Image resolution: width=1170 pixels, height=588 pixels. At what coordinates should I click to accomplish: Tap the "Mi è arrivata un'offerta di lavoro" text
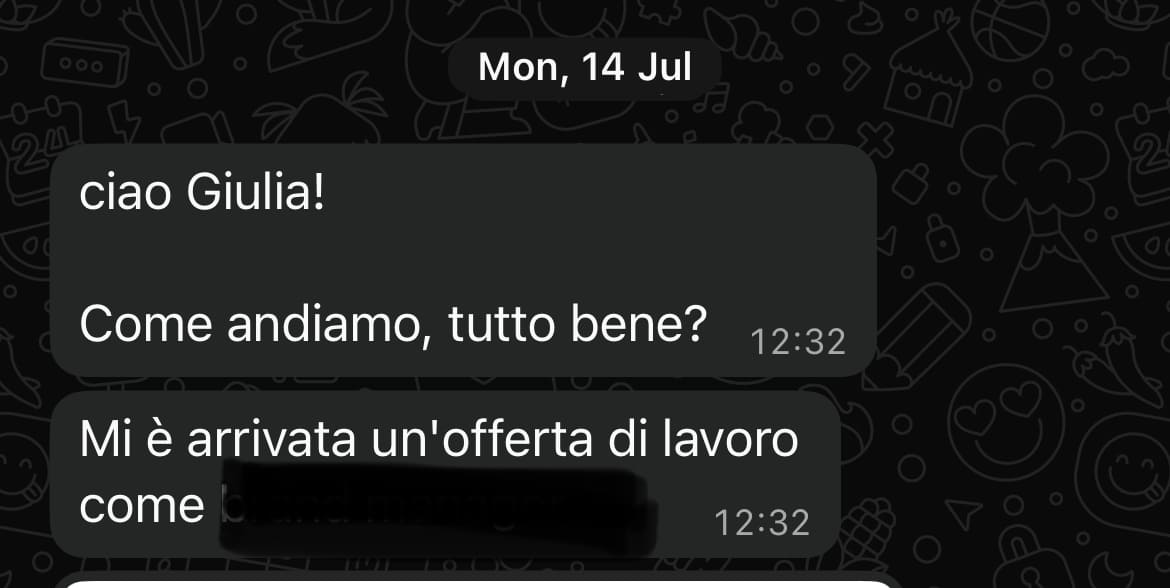pos(439,439)
